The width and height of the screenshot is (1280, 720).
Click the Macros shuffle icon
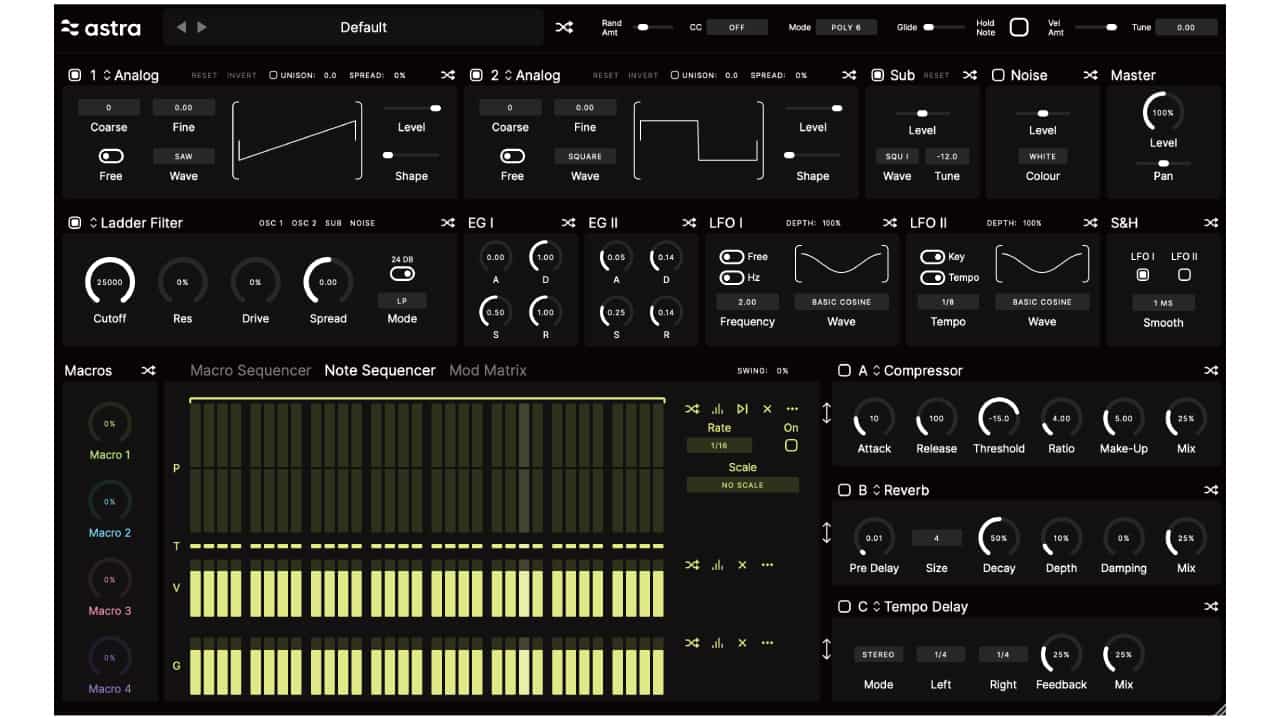148,371
